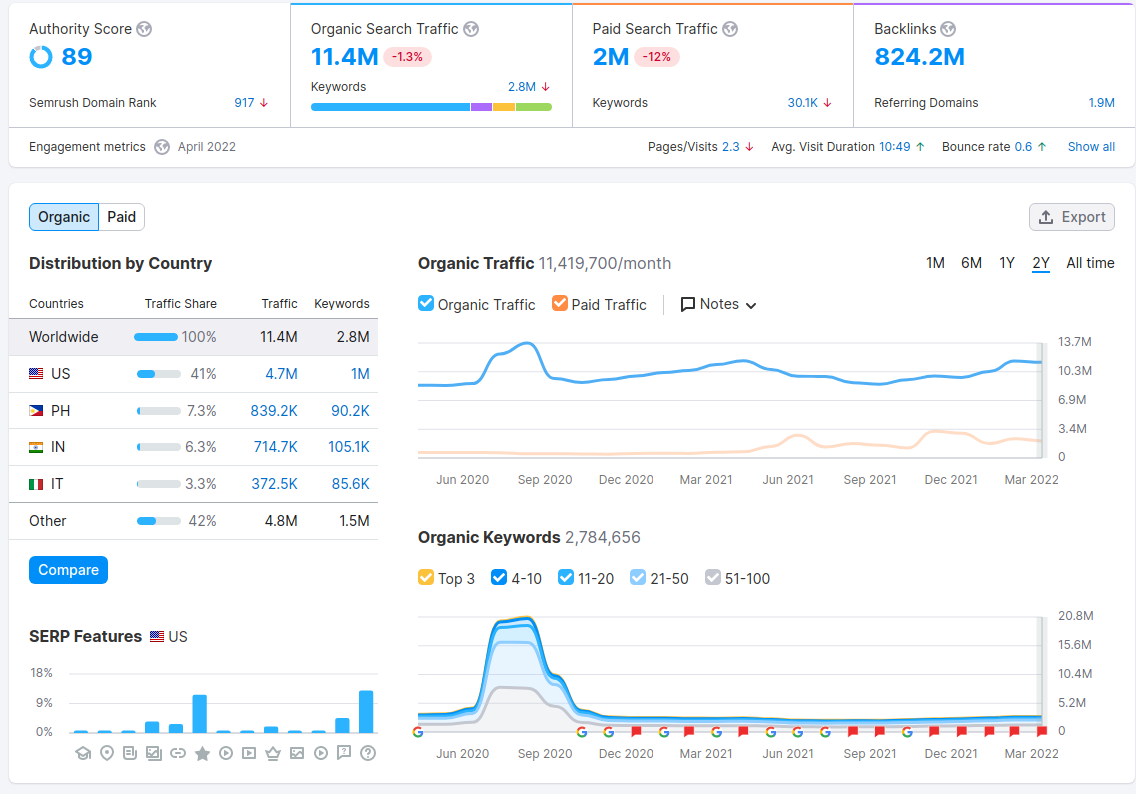Click the Export button

click(x=1071, y=217)
